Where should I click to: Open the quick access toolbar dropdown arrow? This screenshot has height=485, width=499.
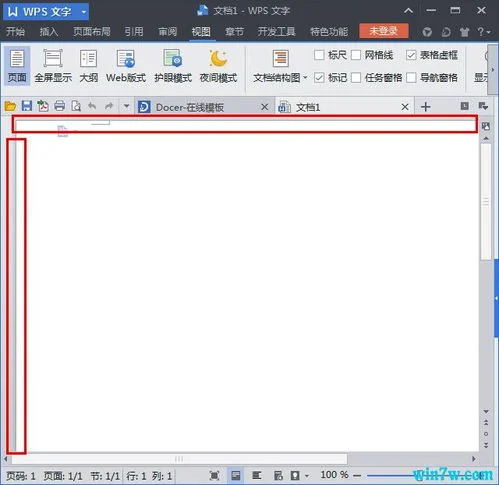pos(126,106)
